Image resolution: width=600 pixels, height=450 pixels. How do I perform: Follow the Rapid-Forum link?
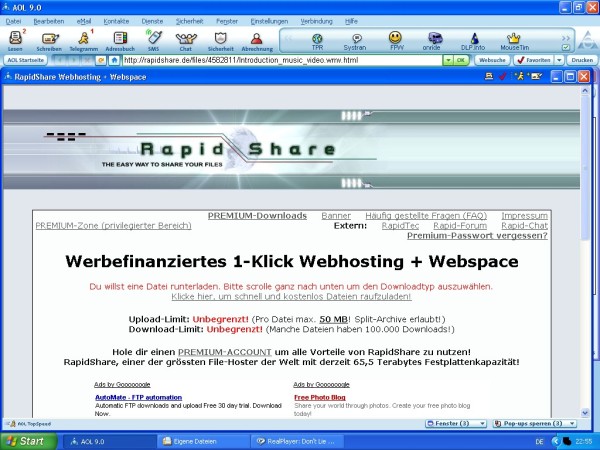460,226
